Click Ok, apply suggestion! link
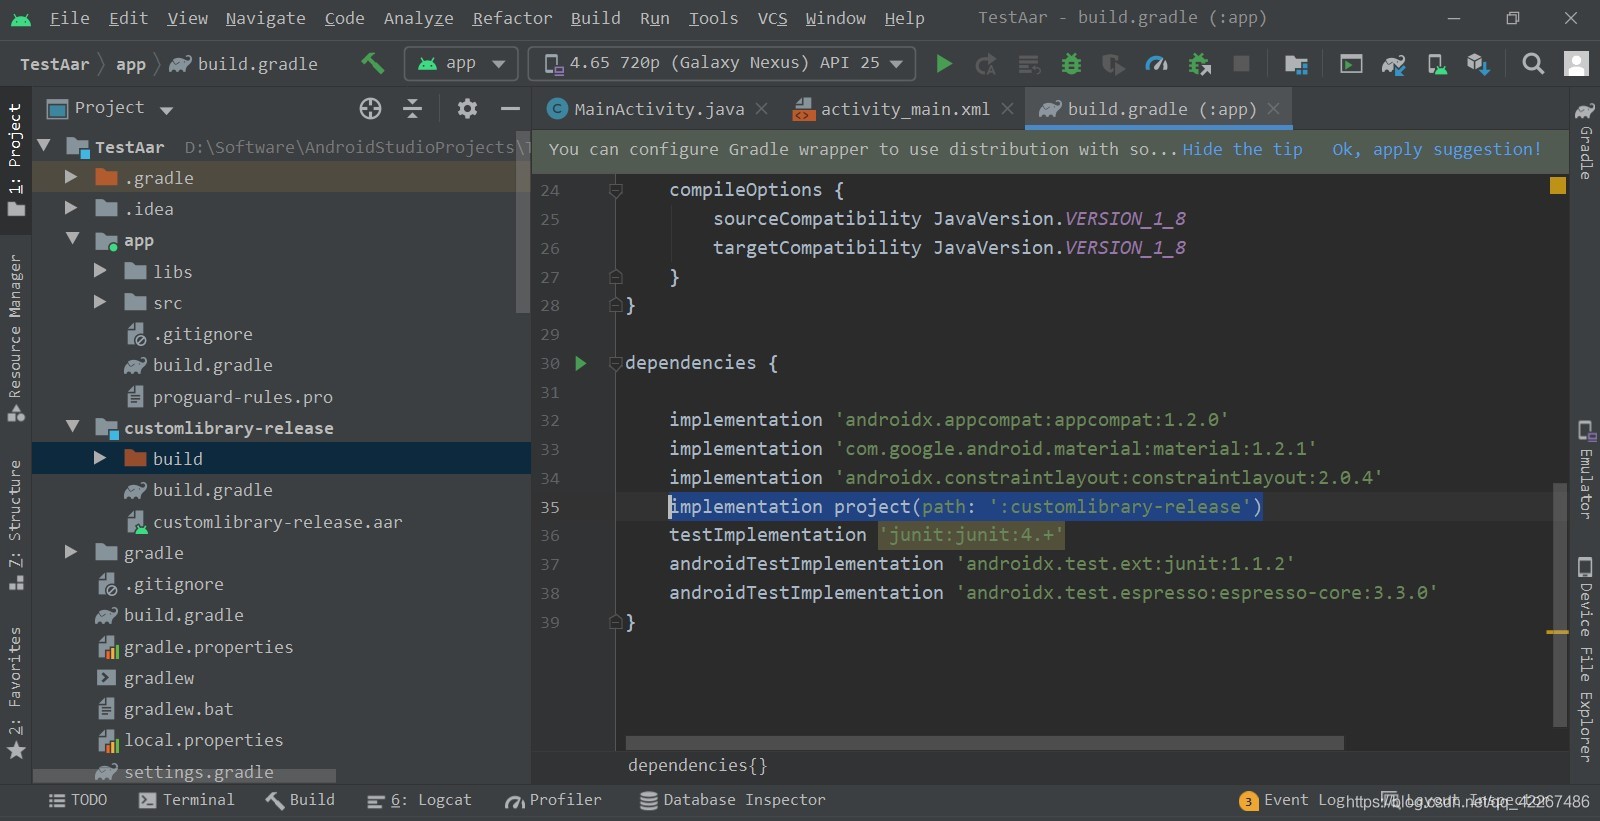Screen dimensions: 1600x821 coord(1436,149)
